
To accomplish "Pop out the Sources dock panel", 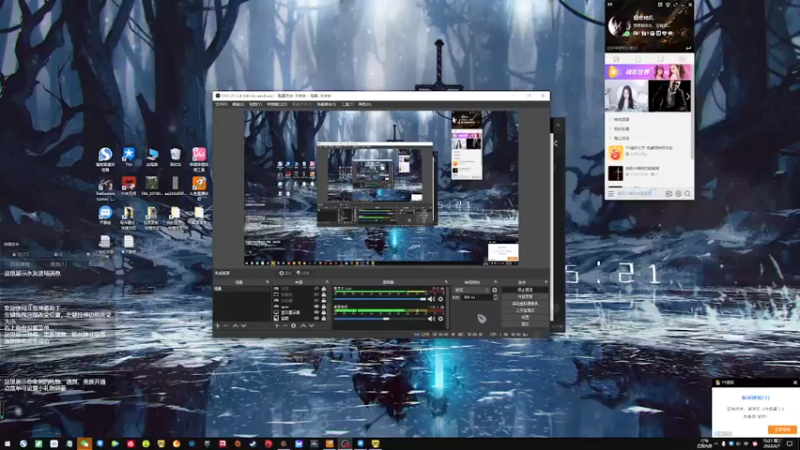I will coord(327,282).
